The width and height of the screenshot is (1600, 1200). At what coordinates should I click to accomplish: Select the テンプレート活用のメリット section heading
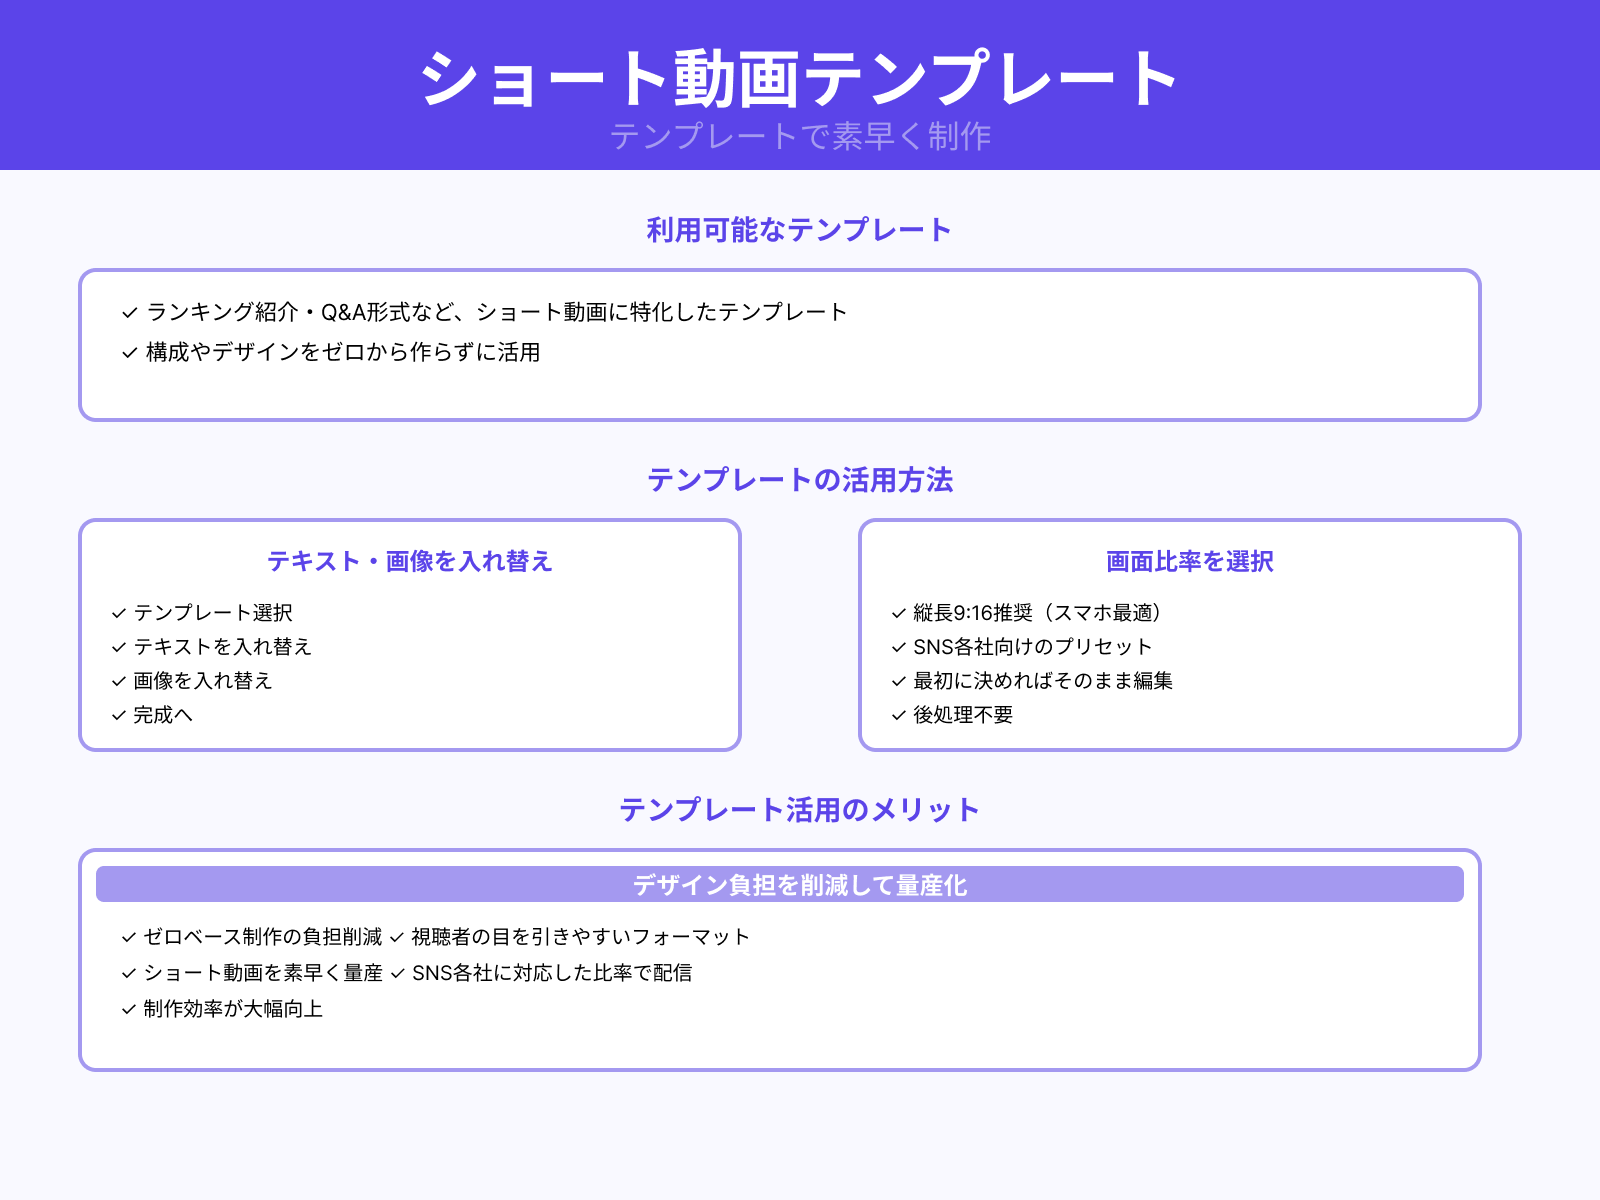[x=800, y=810]
